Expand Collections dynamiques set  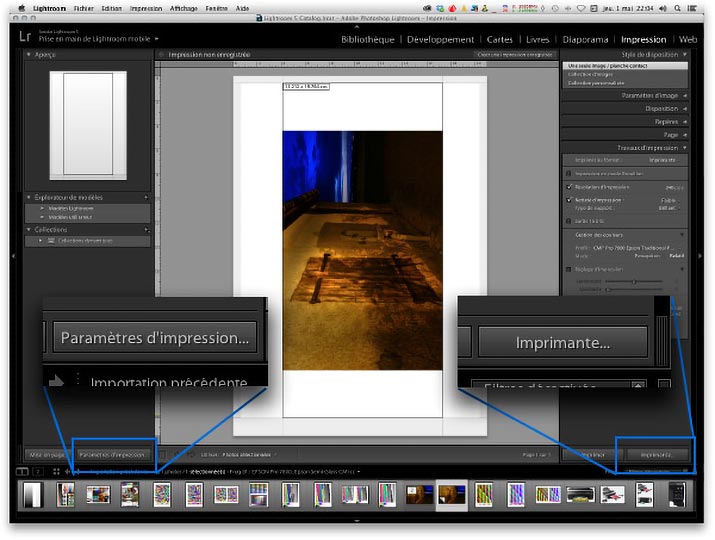click(41, 240)
